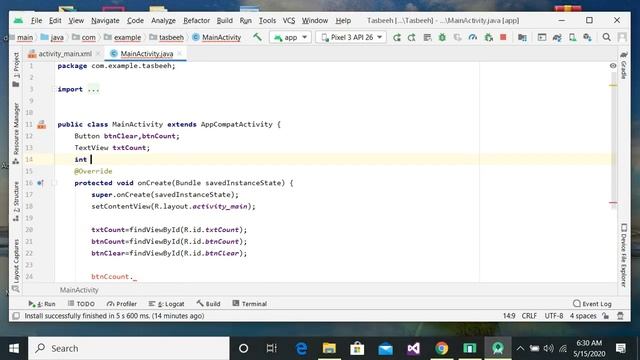Open the Tools menu

267,20
